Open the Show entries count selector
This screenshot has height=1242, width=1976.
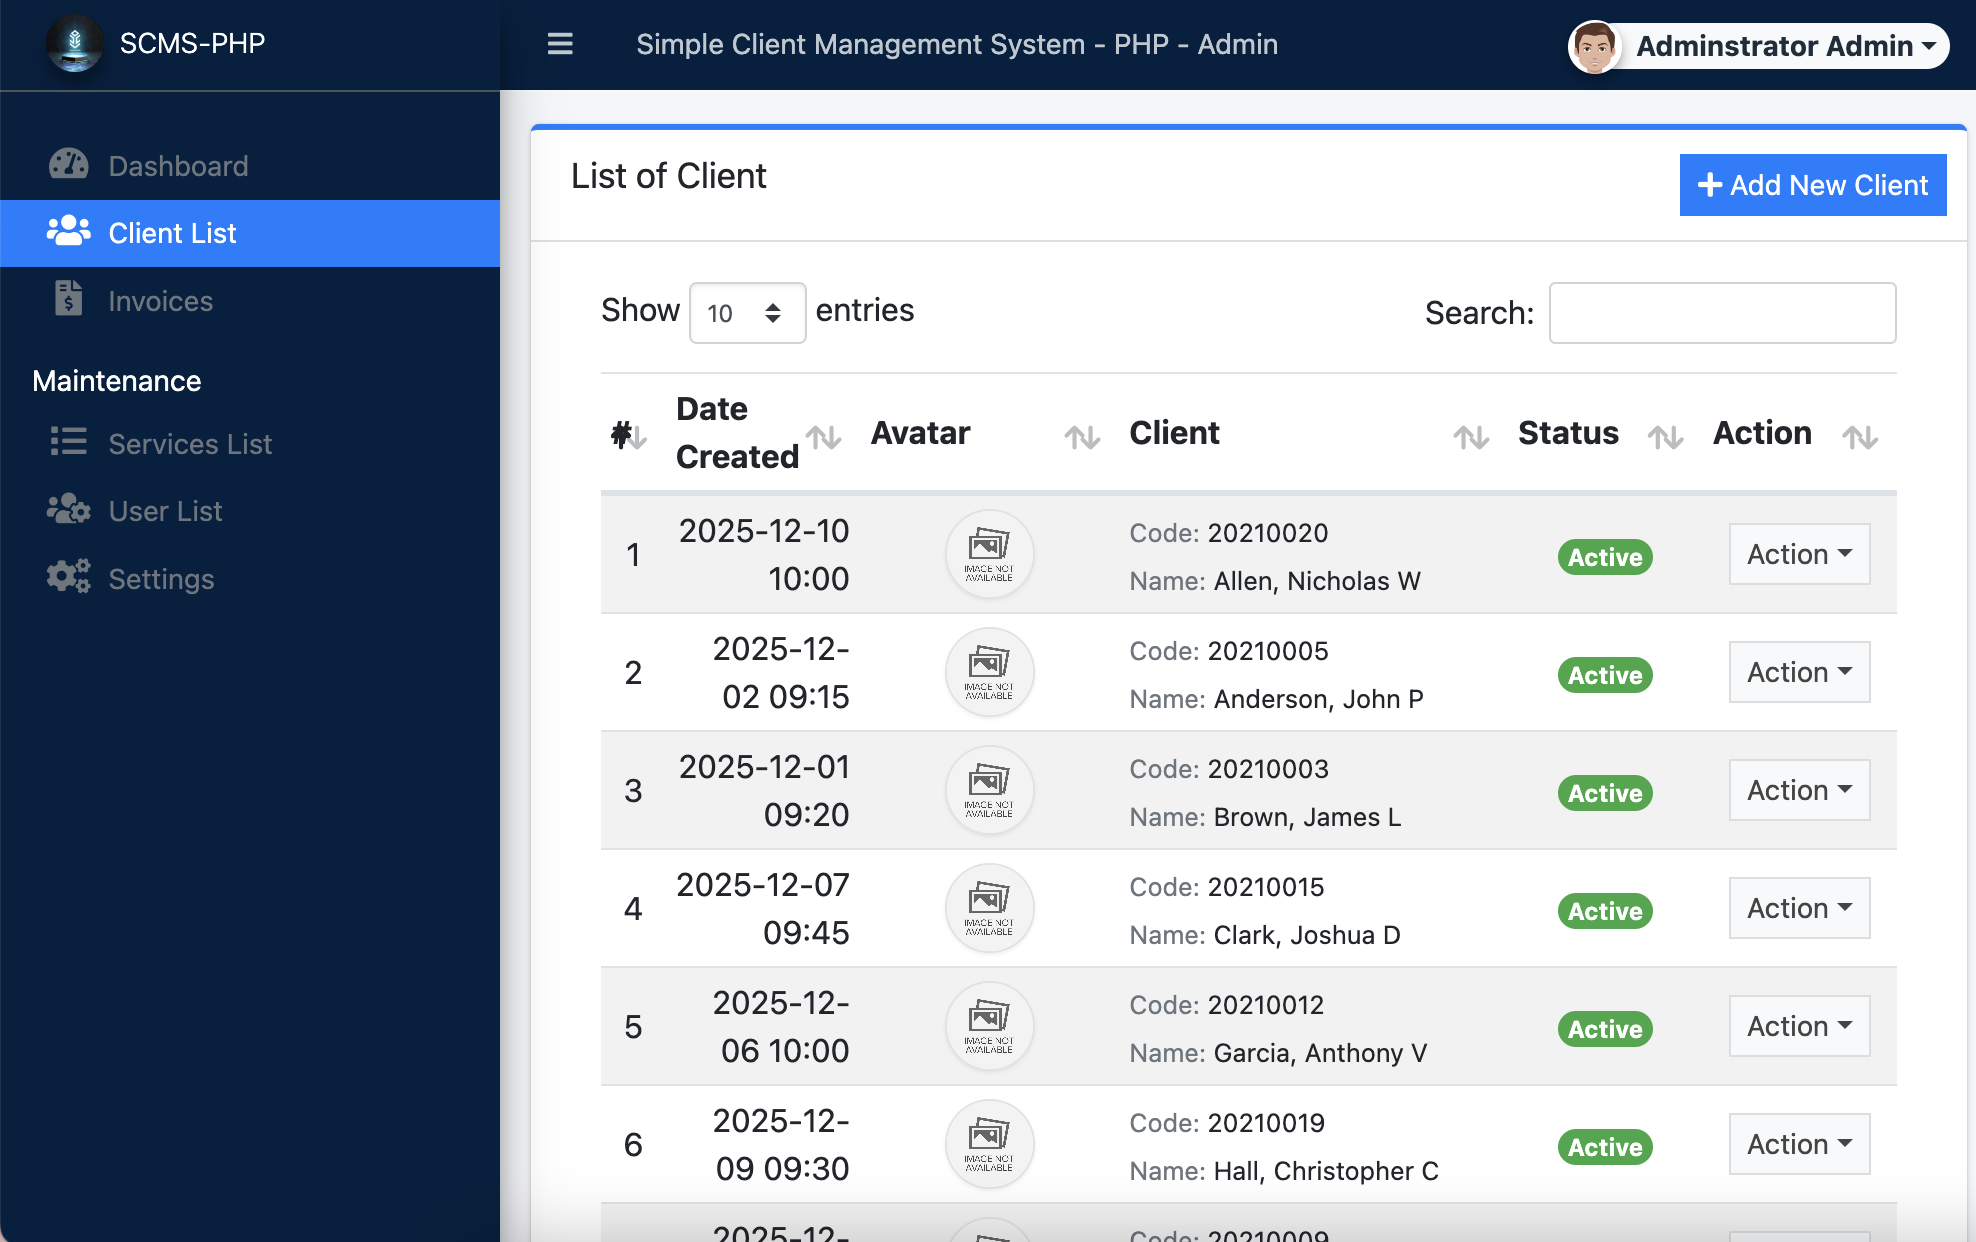click(x=747, y=312)
